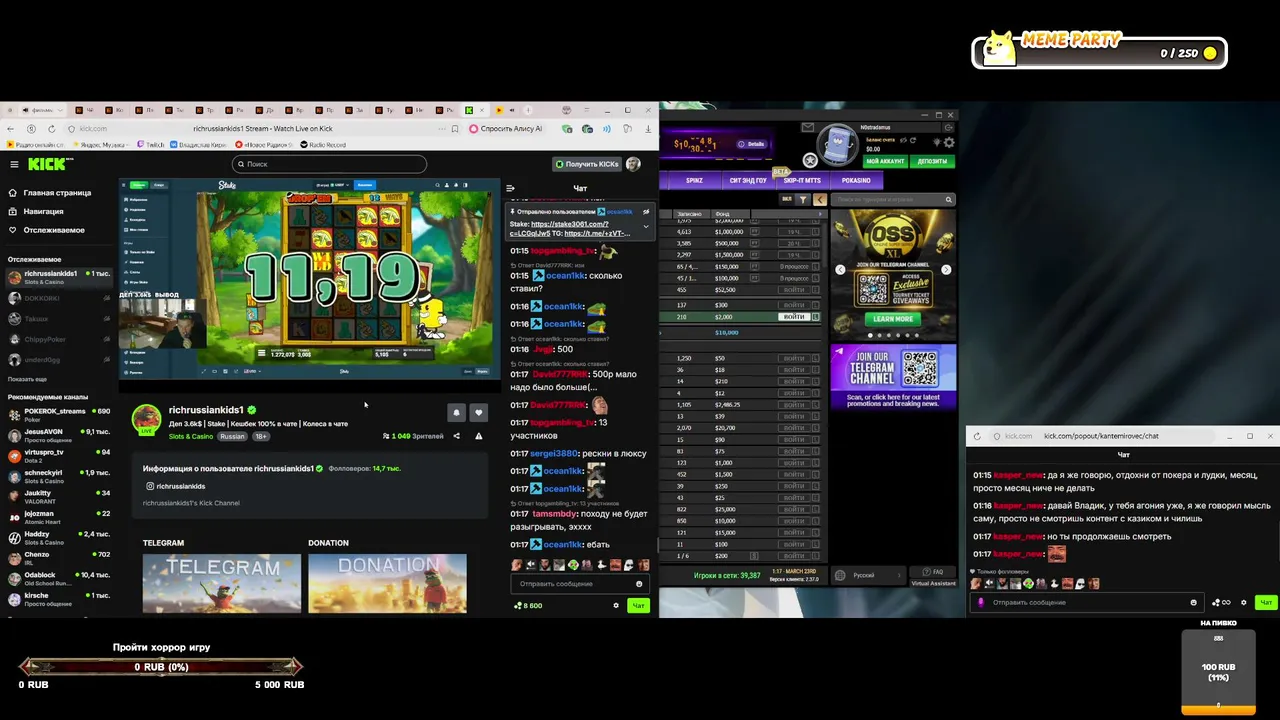
Task: Open the DONATION panel banner
Action: (x=387, y=582)
